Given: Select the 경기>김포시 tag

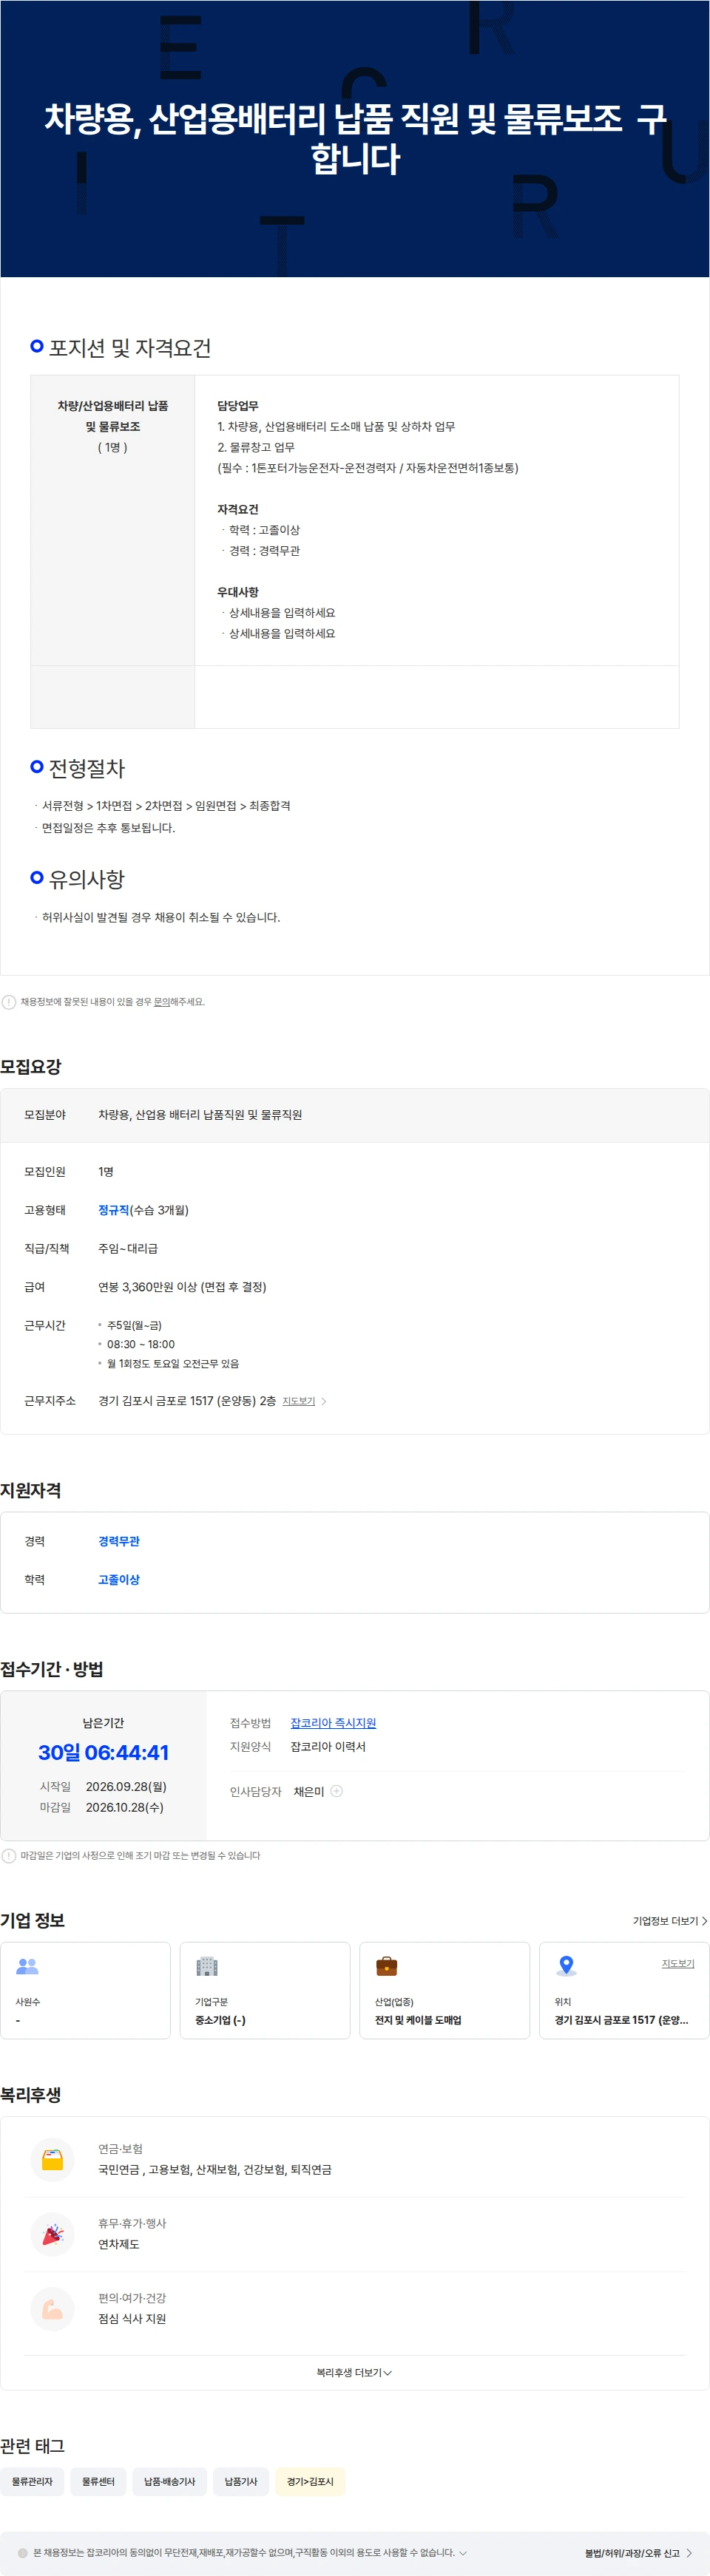Looking at the screenshot, I should [310, 2481].
